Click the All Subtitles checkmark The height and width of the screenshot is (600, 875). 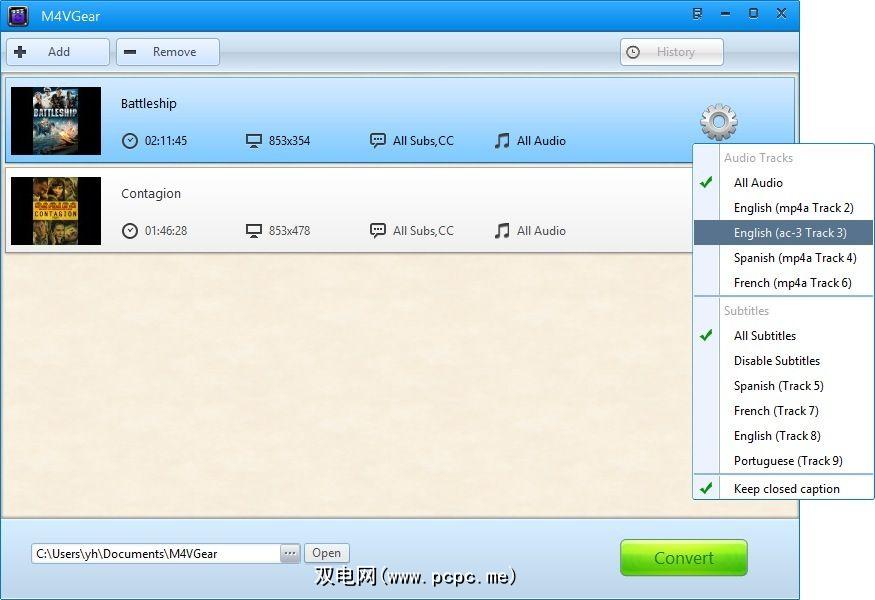(x=706, y=335)
